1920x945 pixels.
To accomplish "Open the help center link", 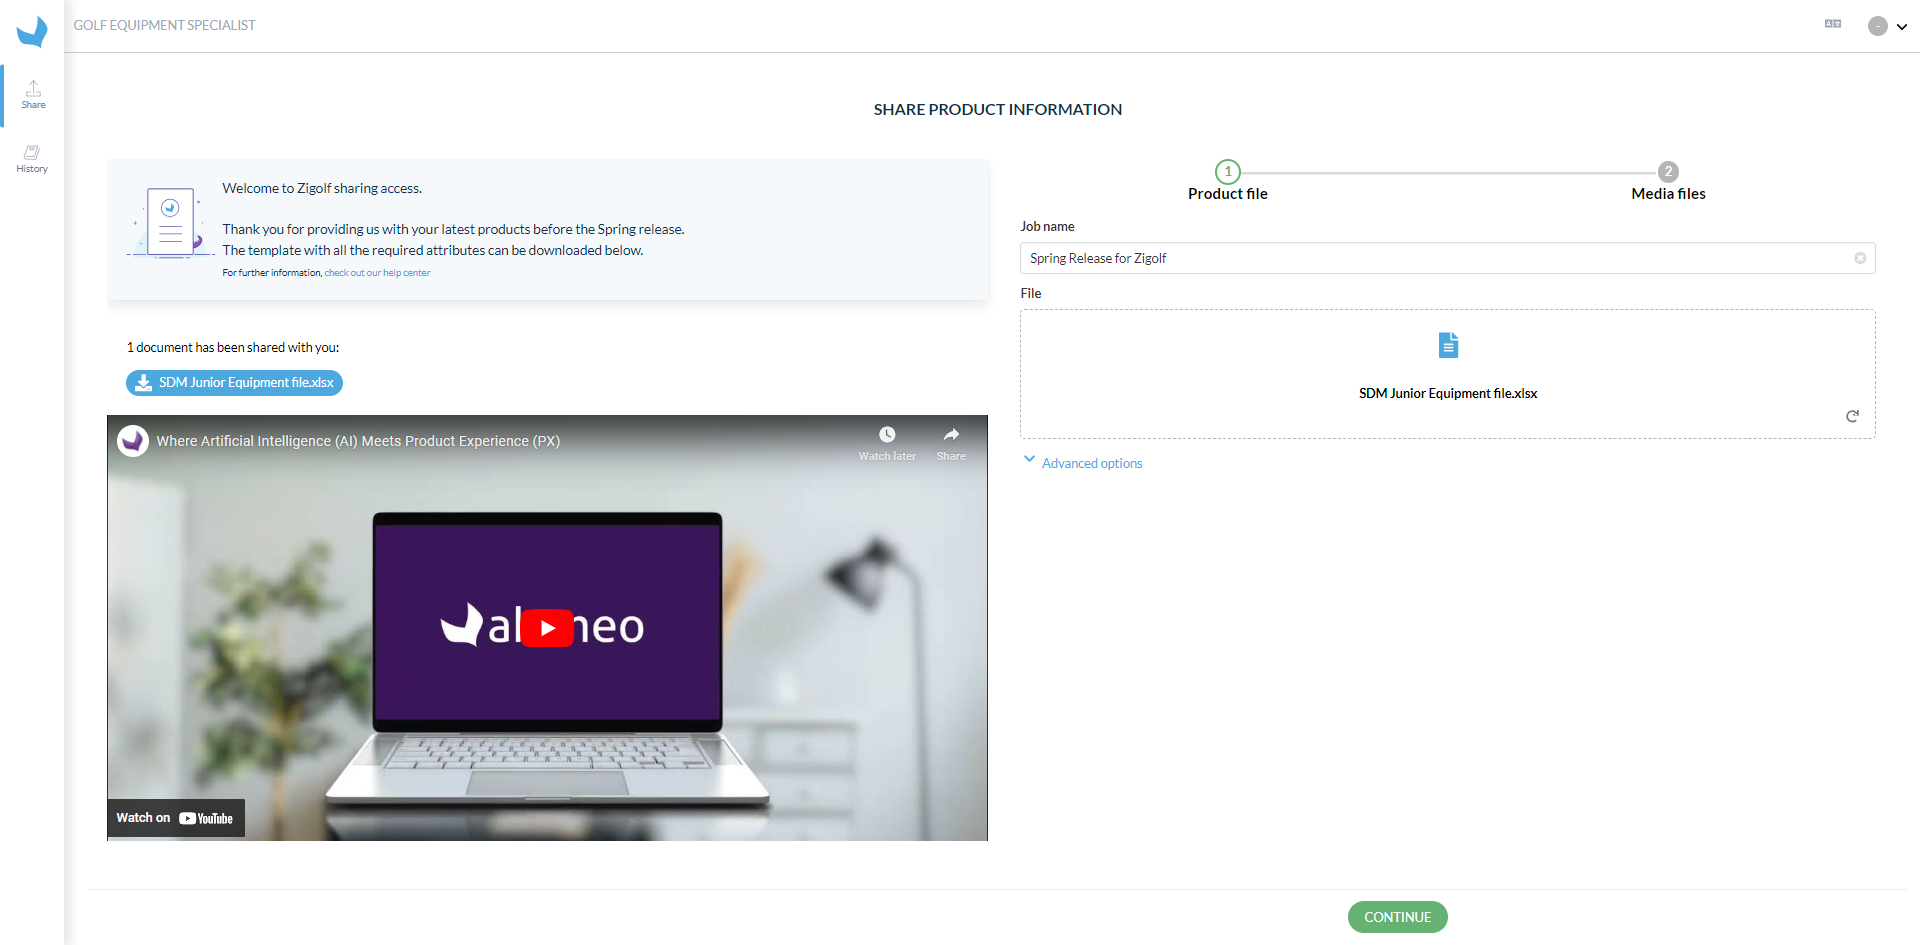I will tap(377, 273).
